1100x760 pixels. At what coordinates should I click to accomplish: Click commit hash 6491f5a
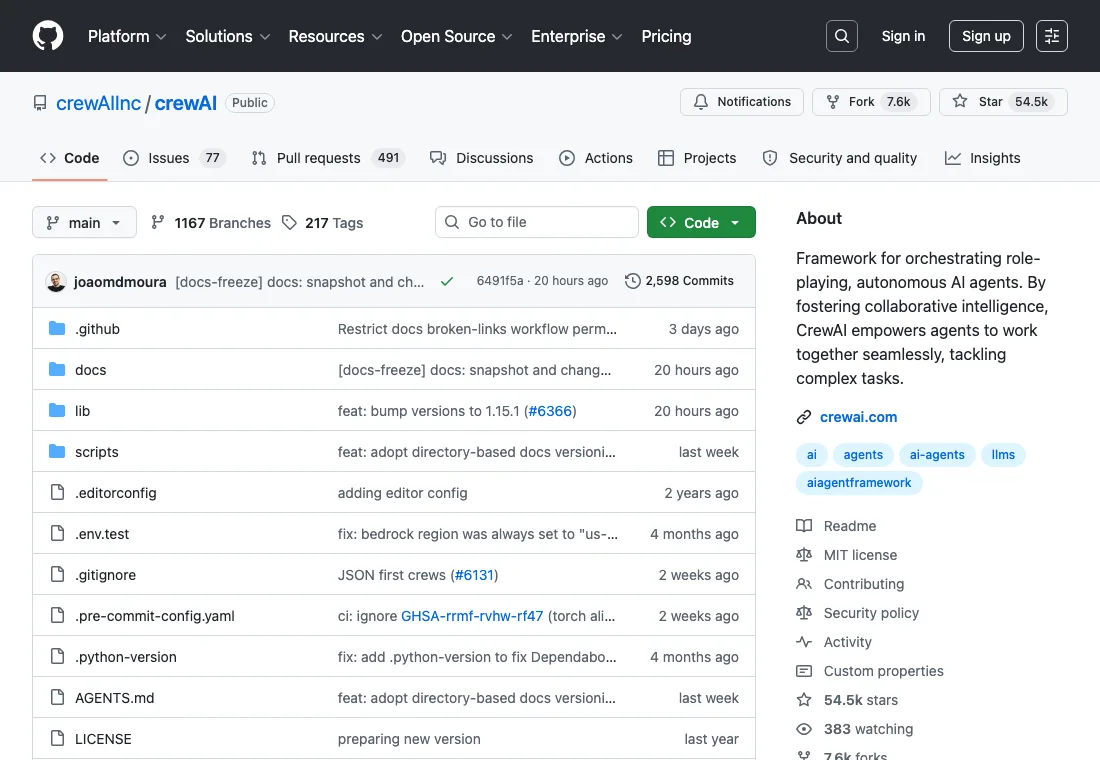coord(499,281)
